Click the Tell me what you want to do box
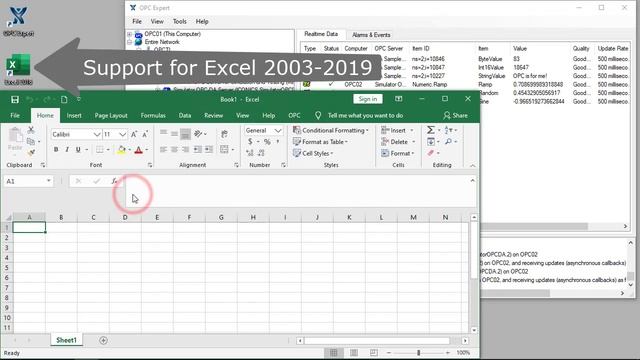Image resolution: width=640 pixels, height=360 pixels. pyautogui.click(x=365, y=116)
